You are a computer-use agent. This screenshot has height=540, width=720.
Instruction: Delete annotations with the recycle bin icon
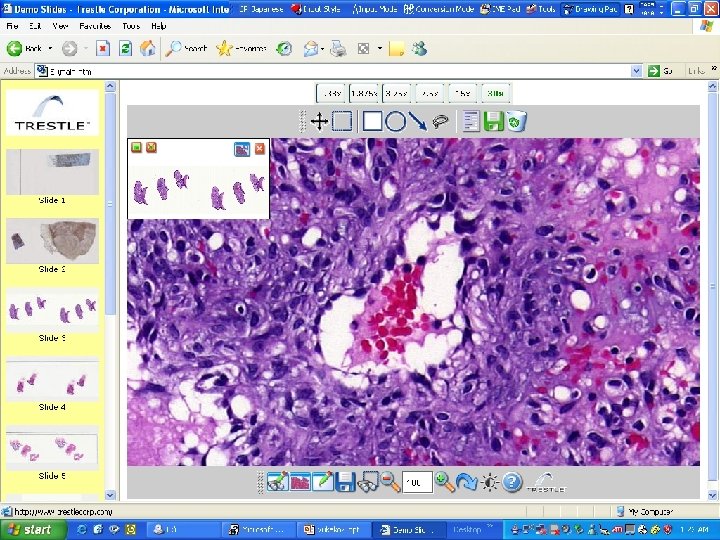pos(517,122)
